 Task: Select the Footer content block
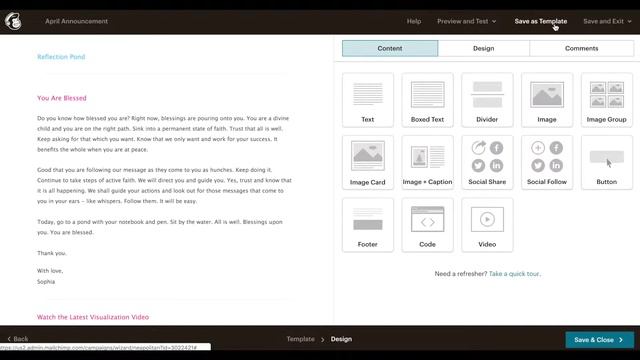(368, 225)
